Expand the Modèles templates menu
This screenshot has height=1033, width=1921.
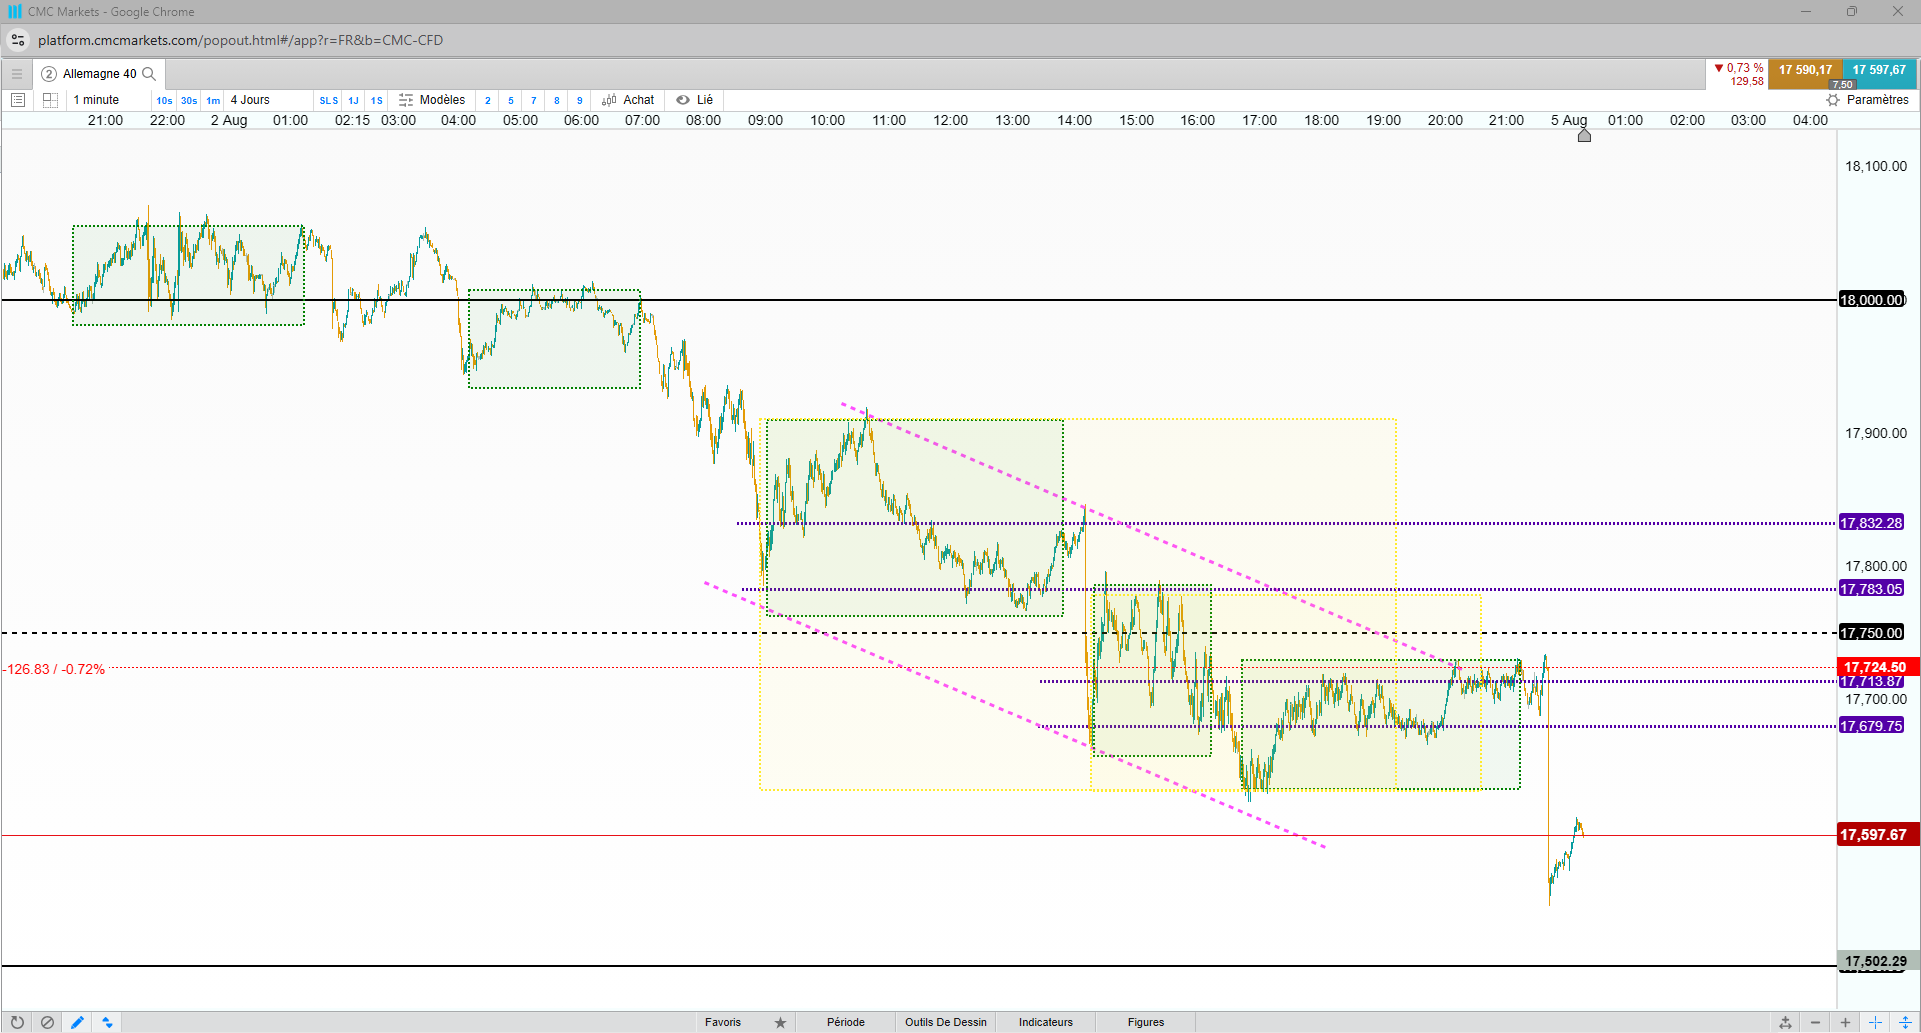point(432,100)
